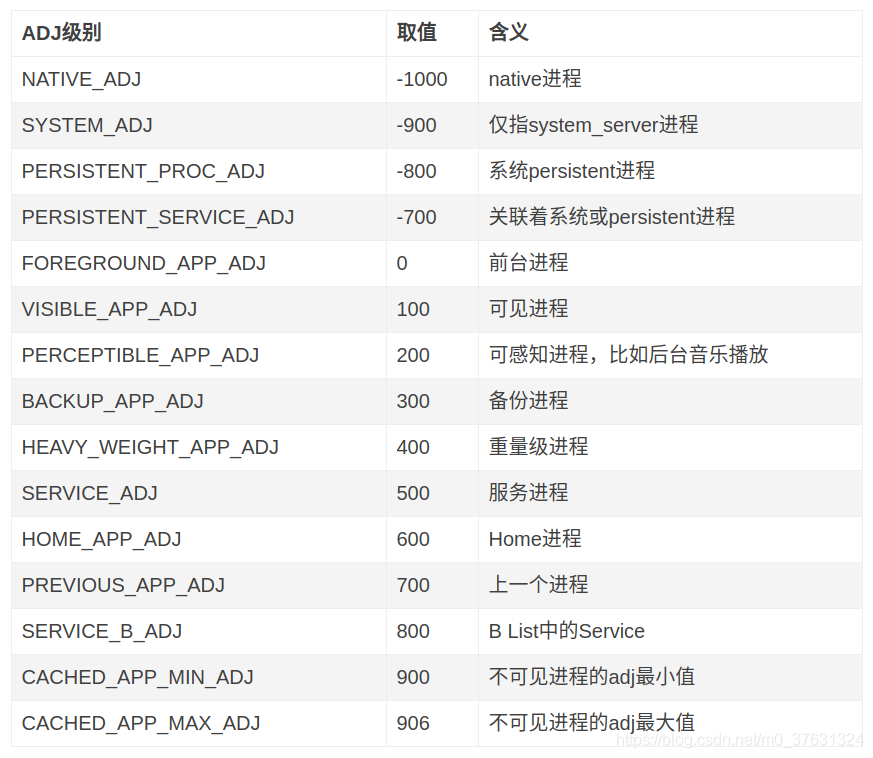Select the 重量级进程 text
This screenshot has height=758, width=873.
click(x=538, y=447)
